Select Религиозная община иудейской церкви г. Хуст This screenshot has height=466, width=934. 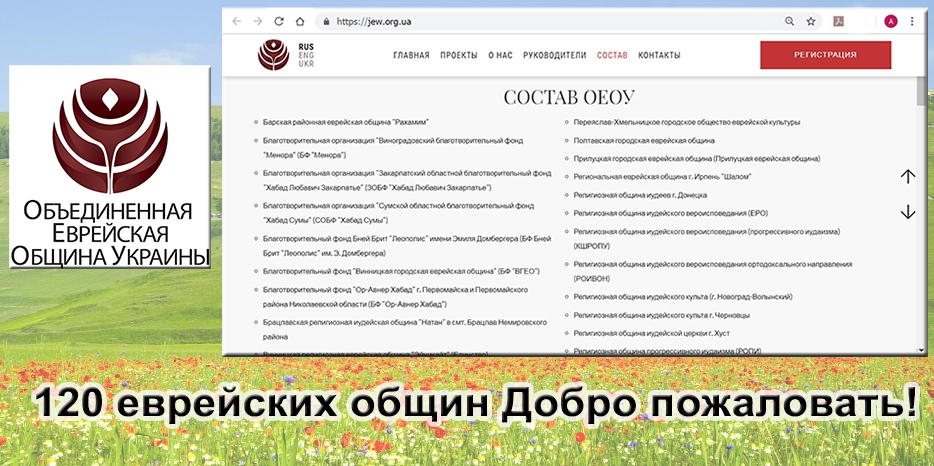[652, 333]
